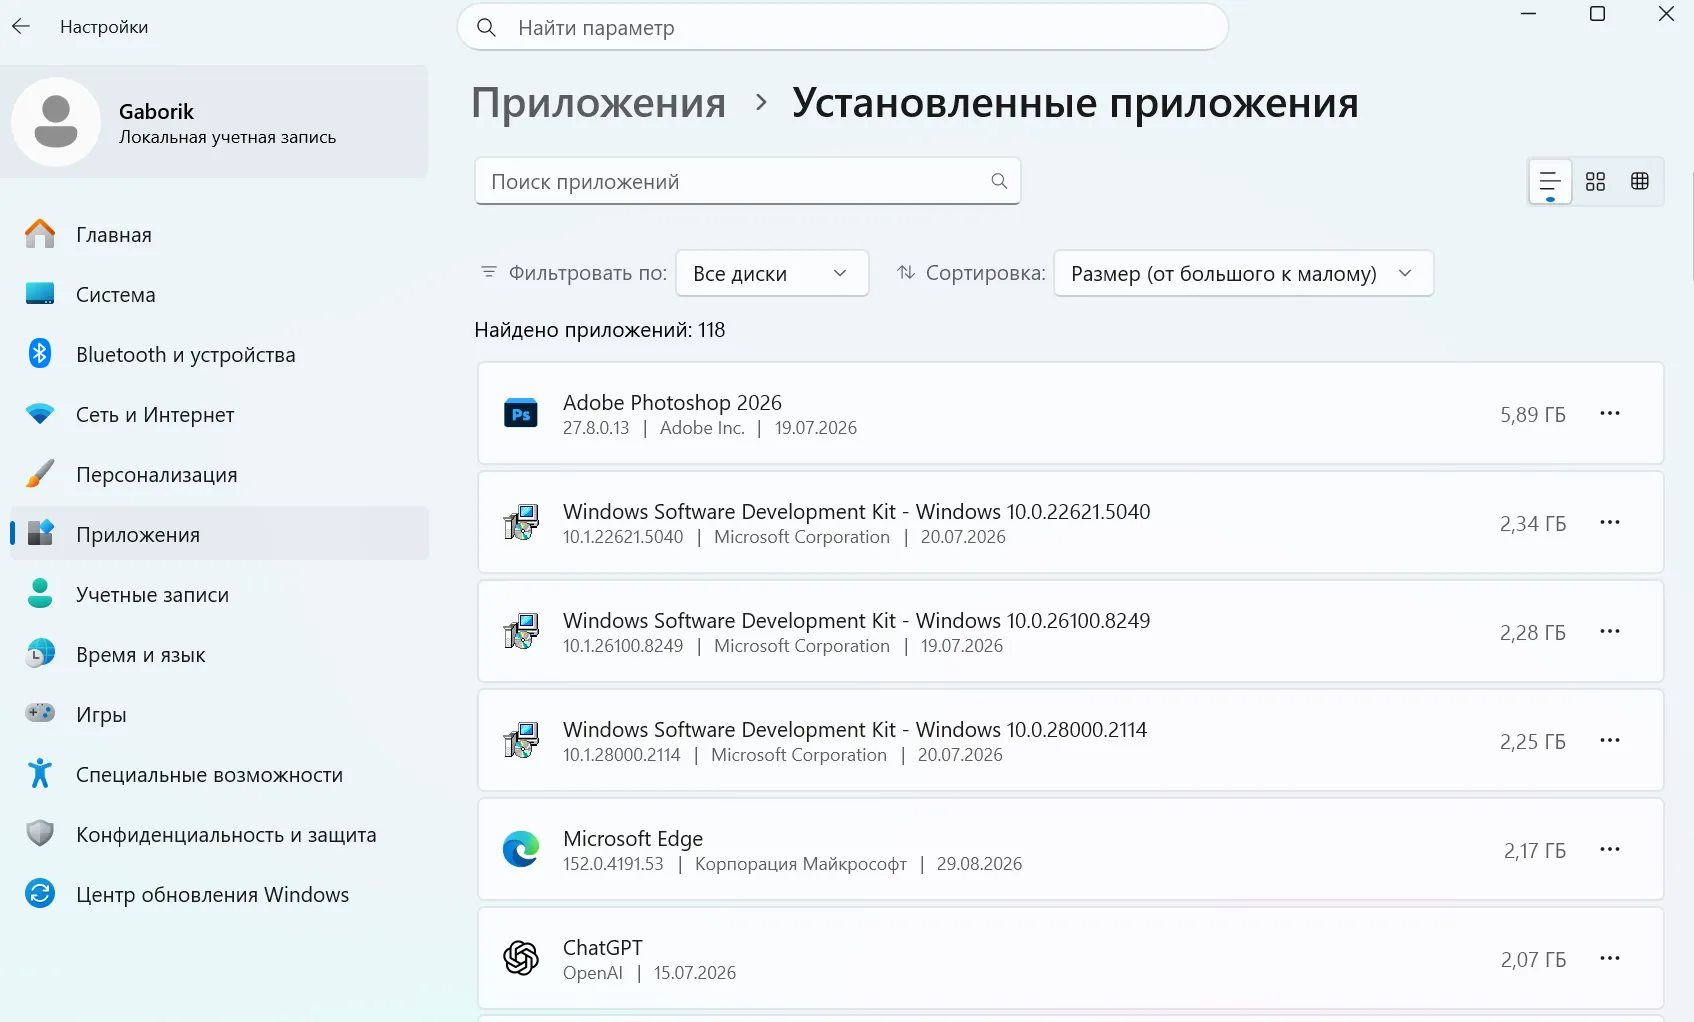Click the Персонализация paintbrush icon
The height and width of the screenshot is (1022, 1694).
(40, 474)
